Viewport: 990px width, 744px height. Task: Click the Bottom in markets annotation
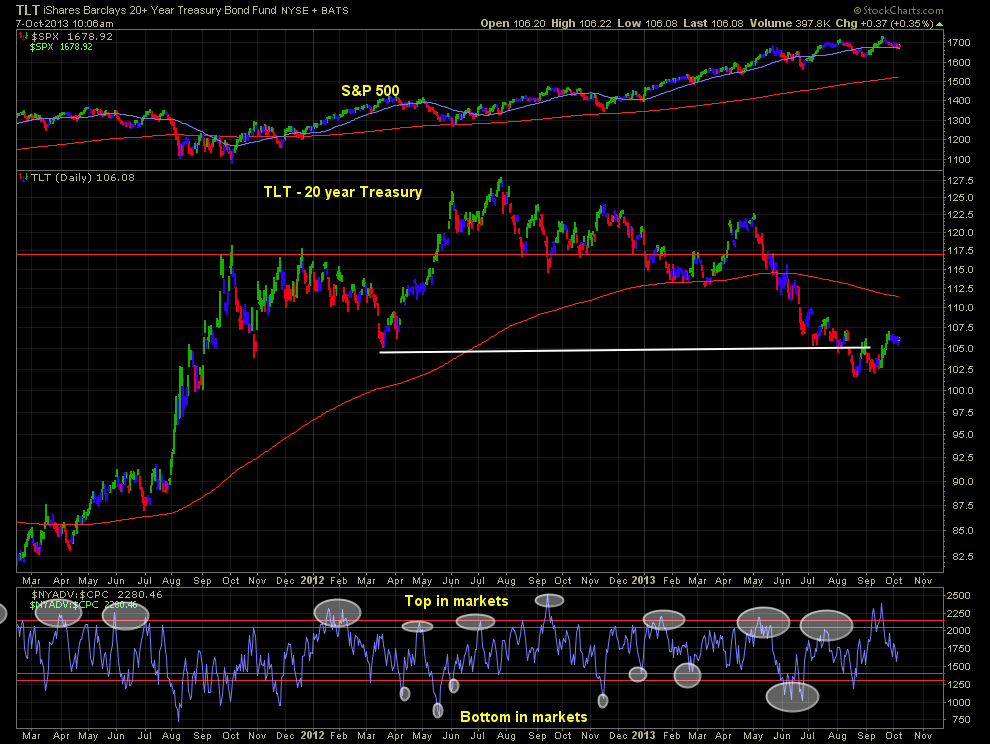click(x=523, y=717)
